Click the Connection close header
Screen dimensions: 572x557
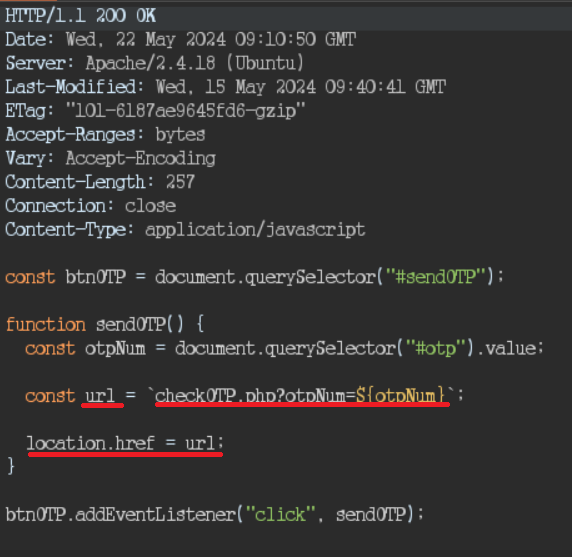point(90,206)
